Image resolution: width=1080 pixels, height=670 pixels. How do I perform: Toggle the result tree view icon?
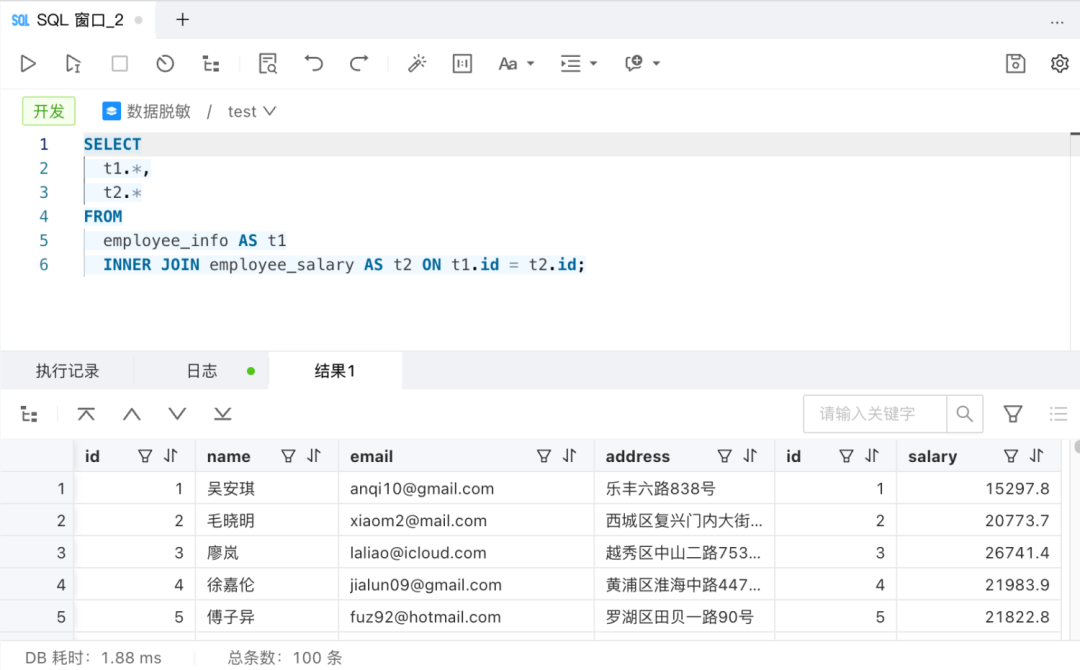(x=29, y=415)
